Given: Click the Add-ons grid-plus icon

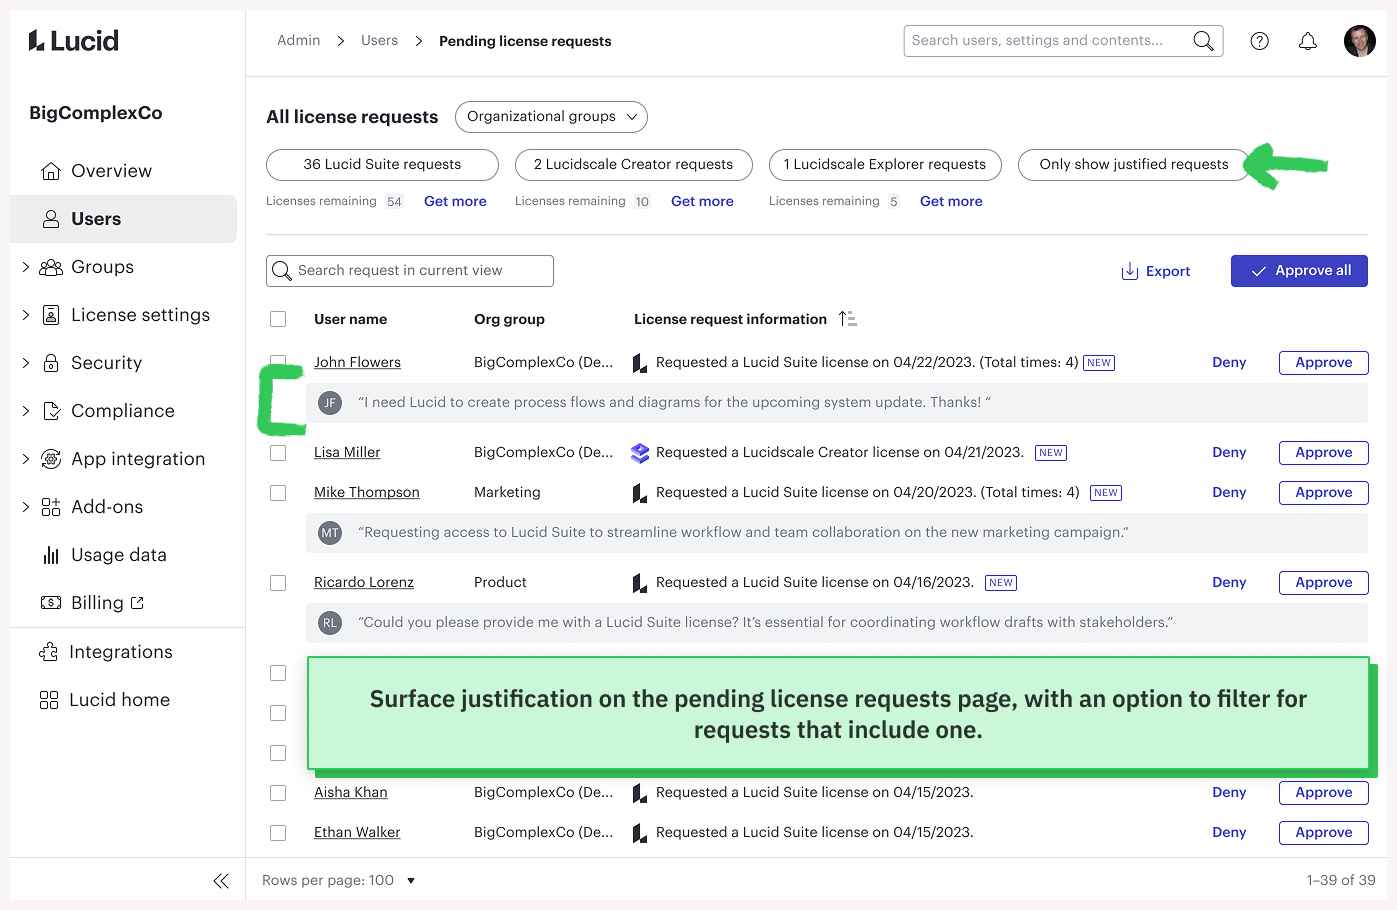Looking at the screenshot, I should pyautogui.click(x=51, y=507).
